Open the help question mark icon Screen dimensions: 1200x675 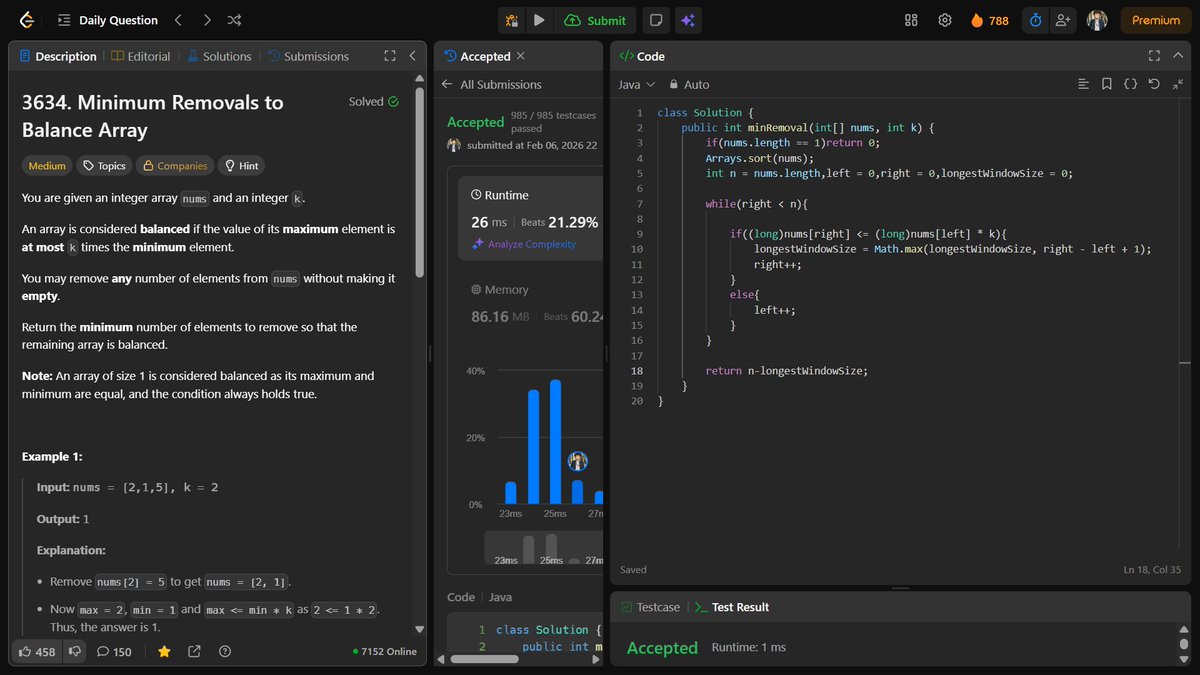coord(225,651)
